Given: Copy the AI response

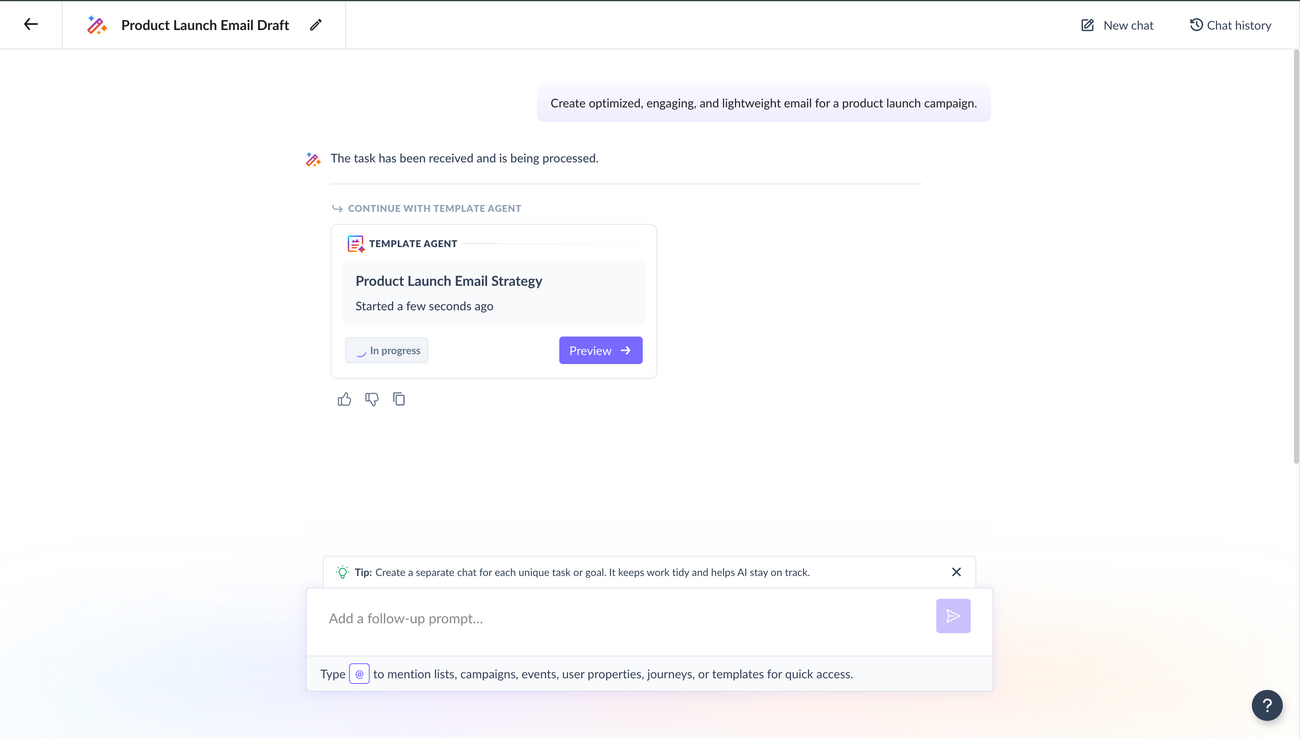Looking at the screenshot, I should coord(398,398).
